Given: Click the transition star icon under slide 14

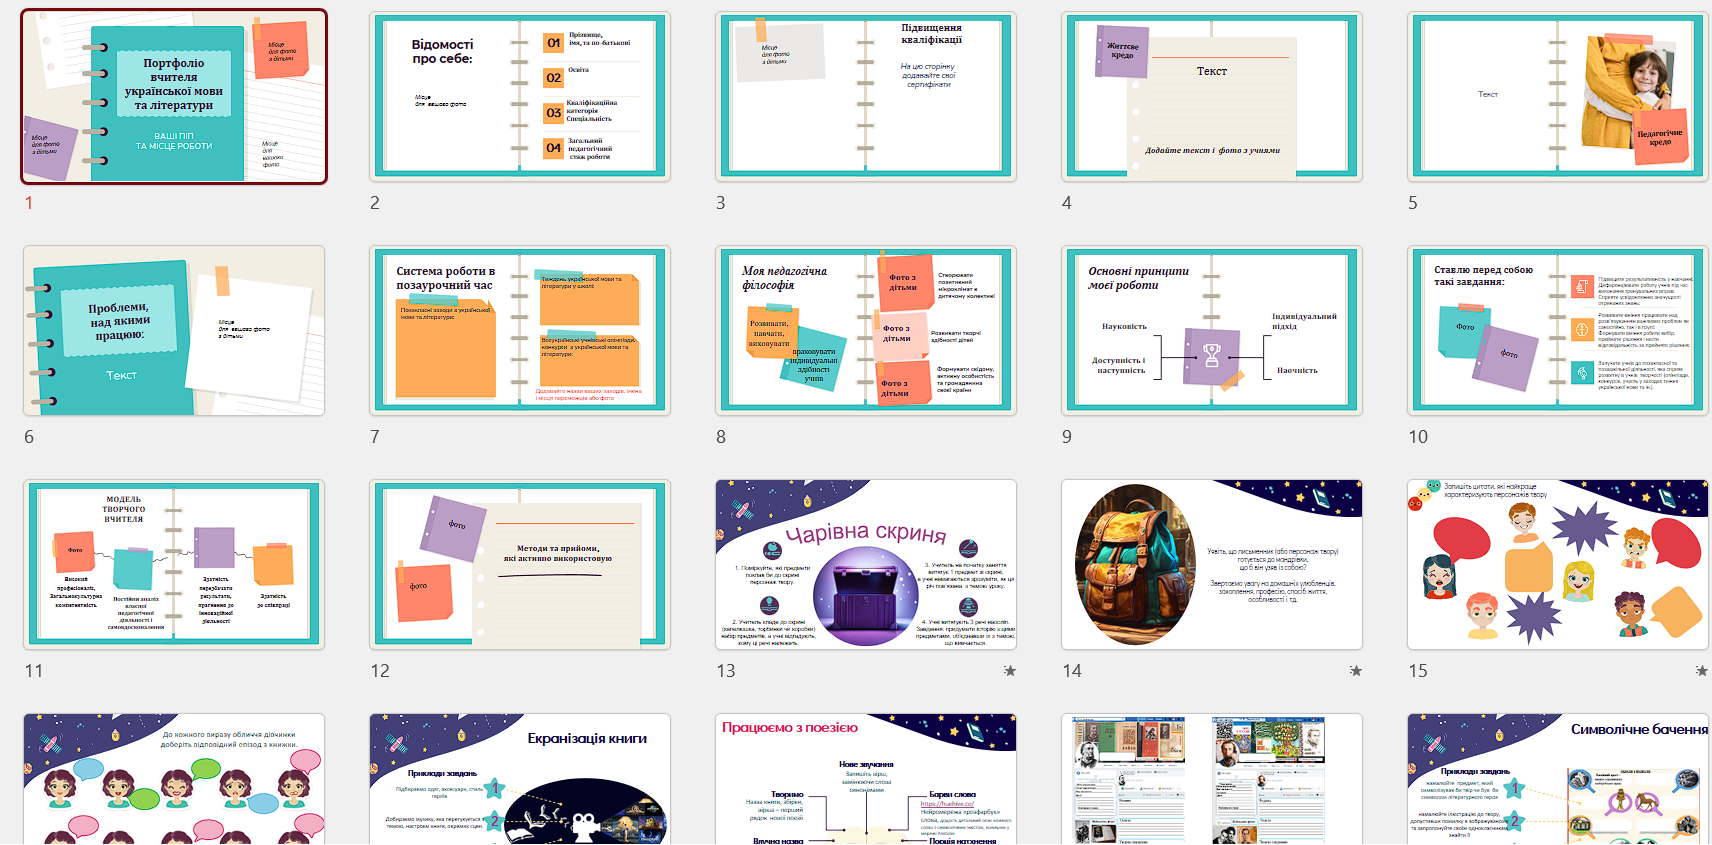Looking at the screenshot, I should pyautogui.click(x=1356, y=671).
